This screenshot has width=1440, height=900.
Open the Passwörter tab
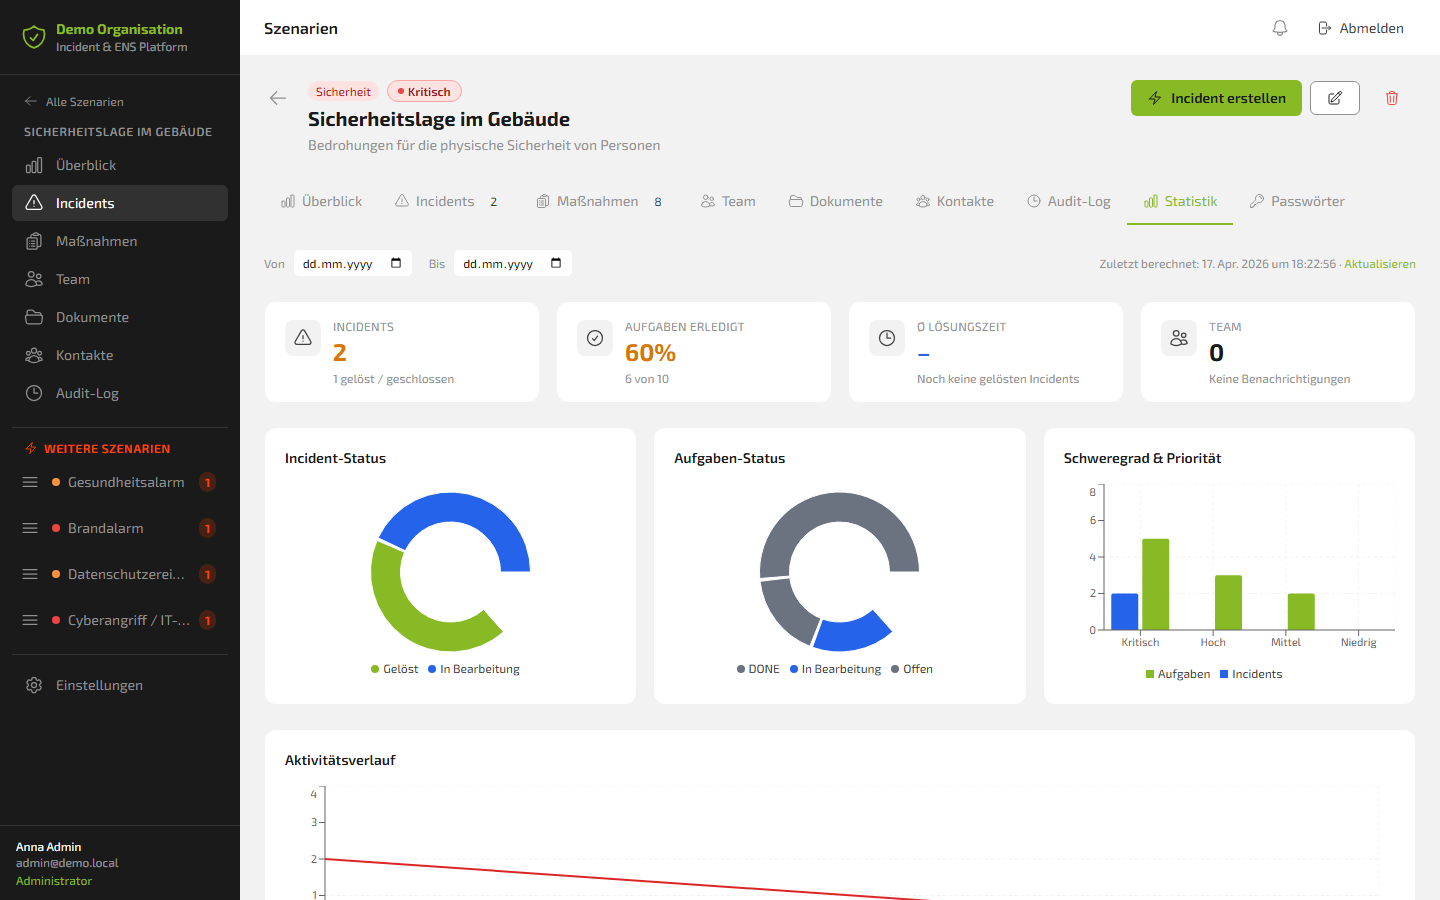pos(1297,201)
